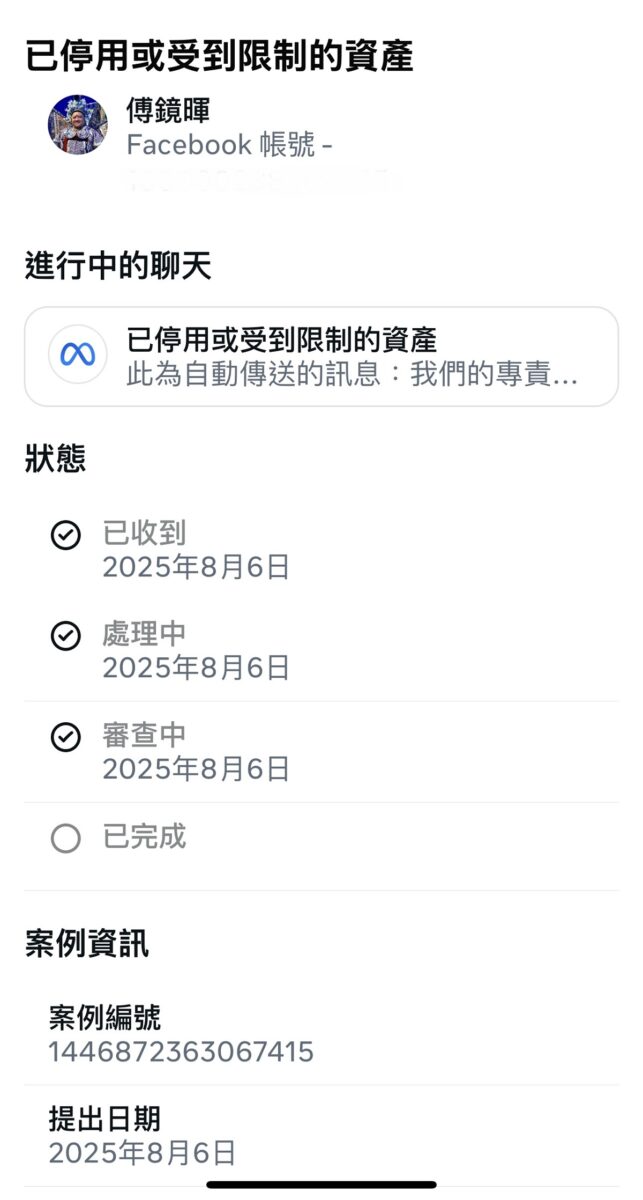Tap the 審查中 checkmark icon
643x1200 pixels.
tap(66, 737)
